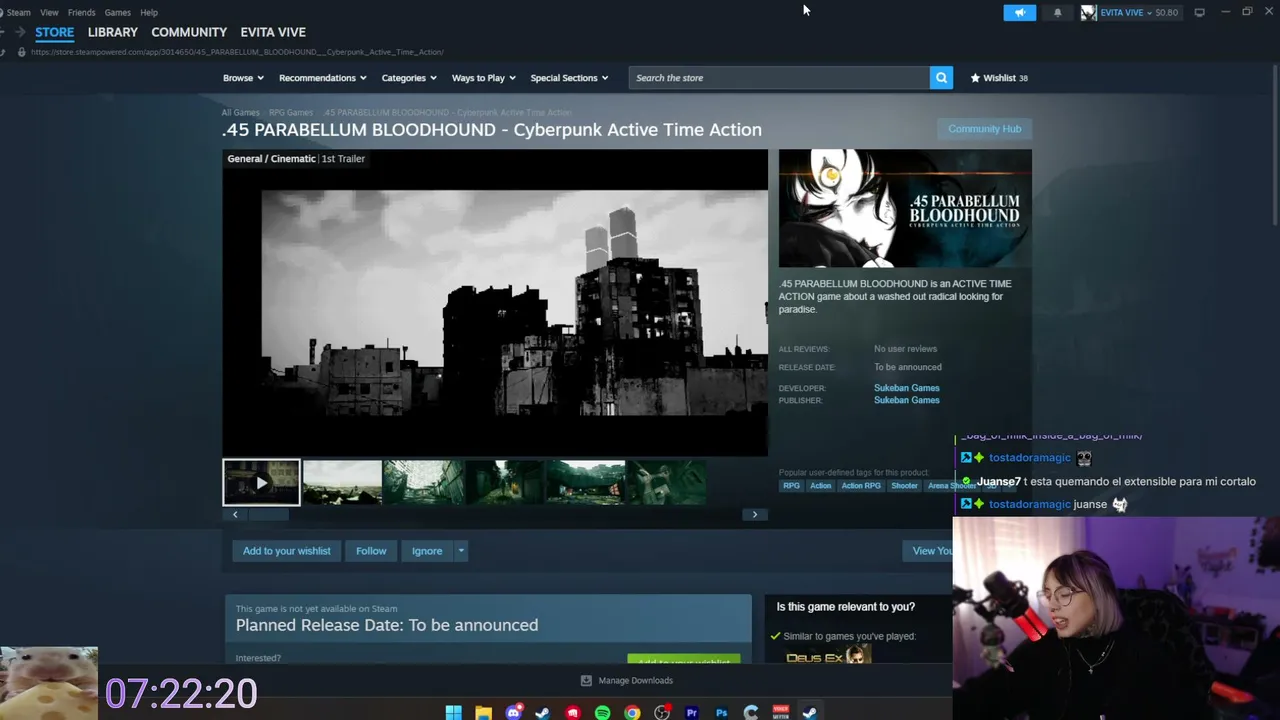Click the padlock icon beside the URL

point(21,52)
